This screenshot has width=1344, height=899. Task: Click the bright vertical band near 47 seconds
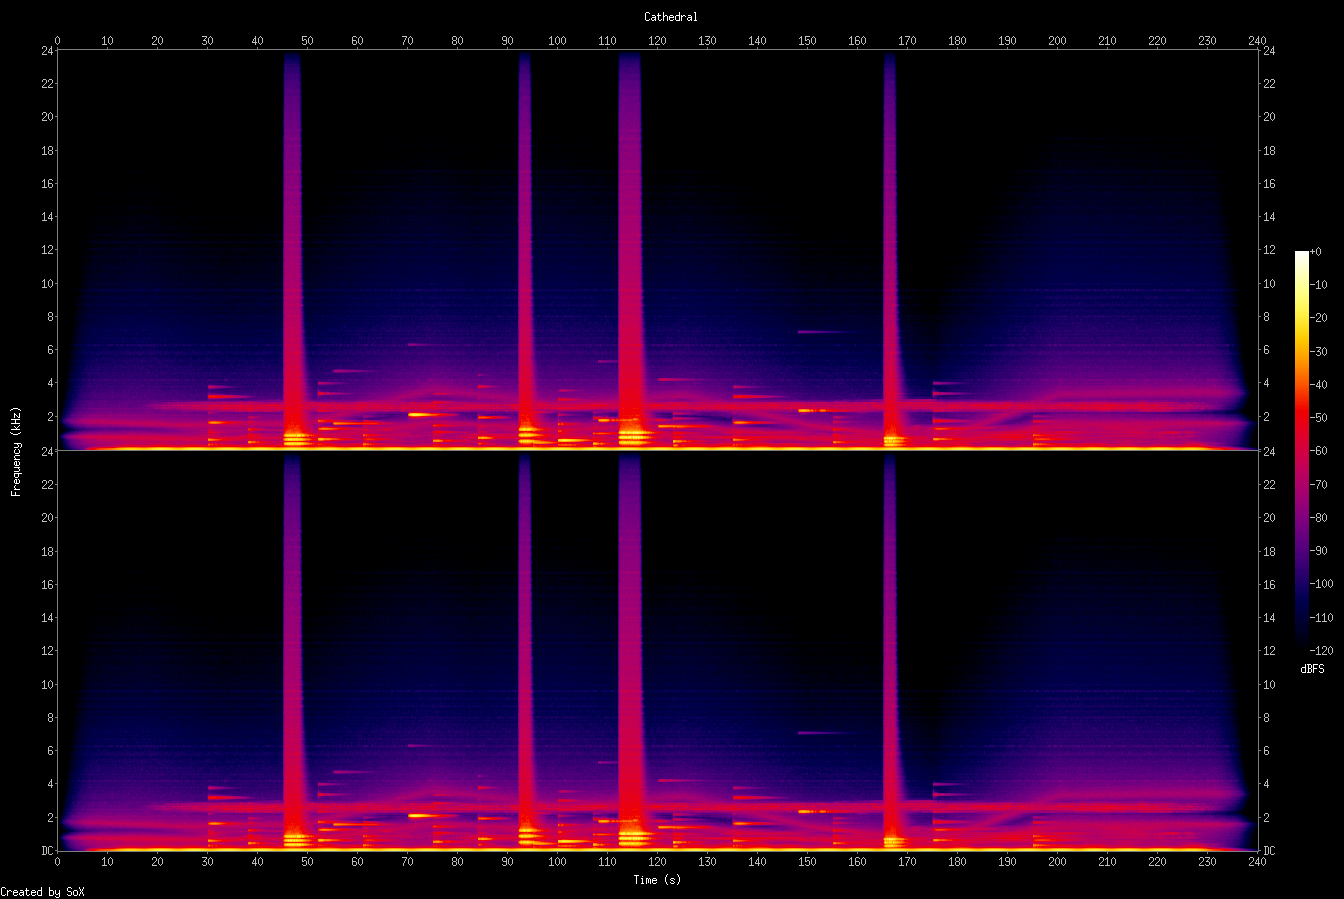pyautogui.click(x=291, y=250)
